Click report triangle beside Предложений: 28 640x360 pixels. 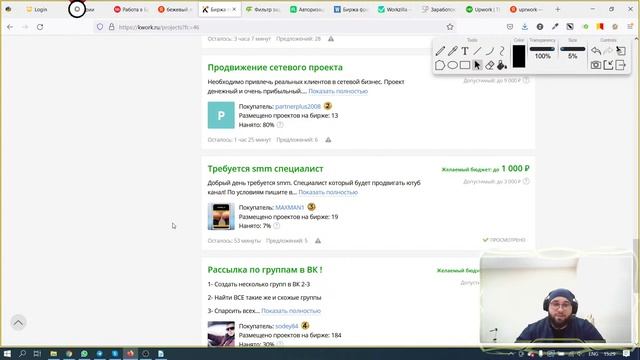(331, 39)
